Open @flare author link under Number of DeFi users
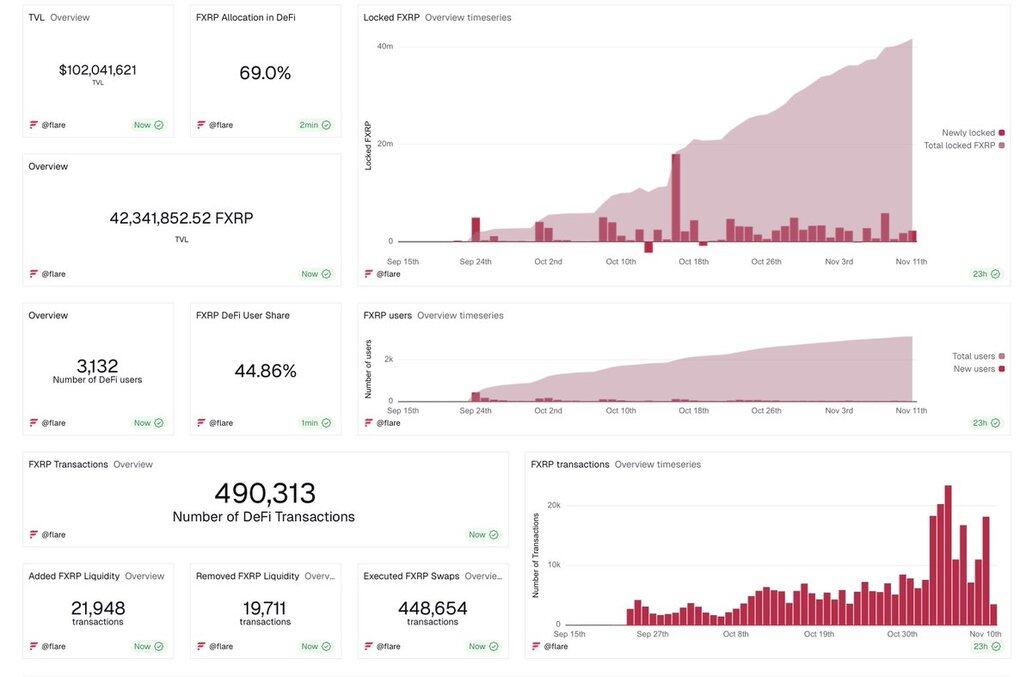This screenshot has height=677, width=1032. point(53,423)
